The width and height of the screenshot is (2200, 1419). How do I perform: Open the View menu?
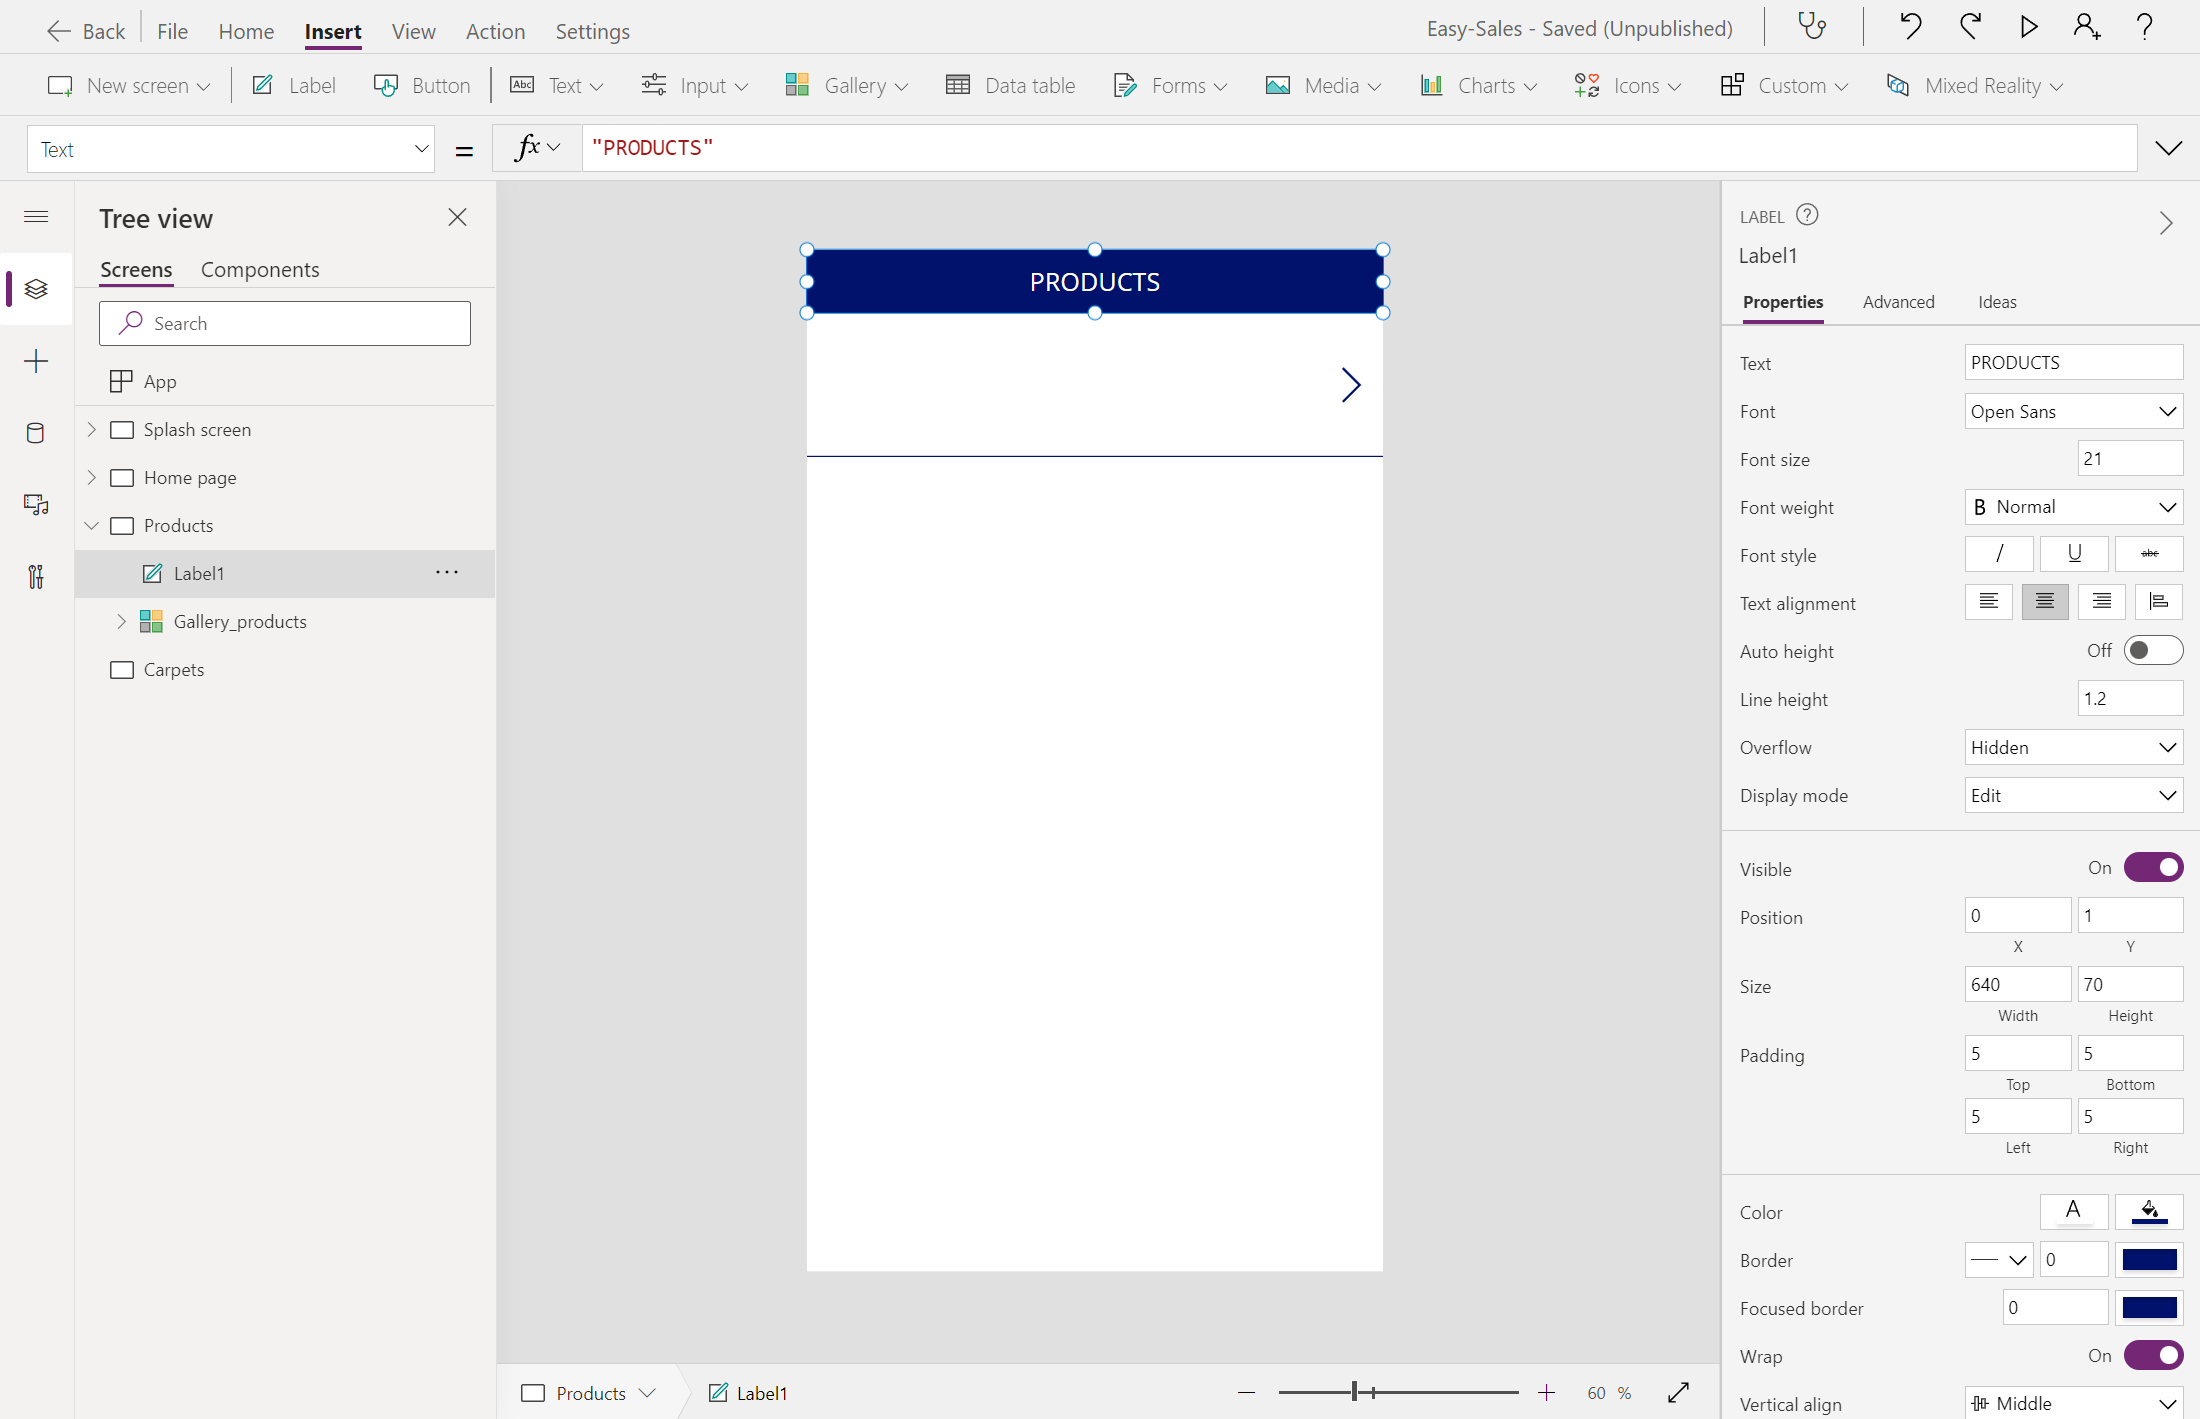[413, 31]
